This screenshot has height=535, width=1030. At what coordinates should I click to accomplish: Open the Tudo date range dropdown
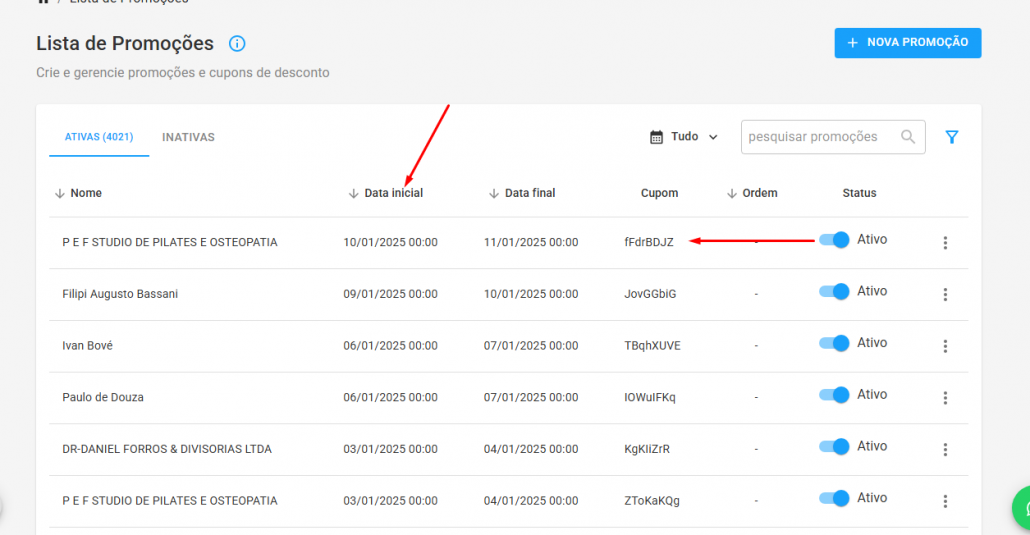(684, 137)
